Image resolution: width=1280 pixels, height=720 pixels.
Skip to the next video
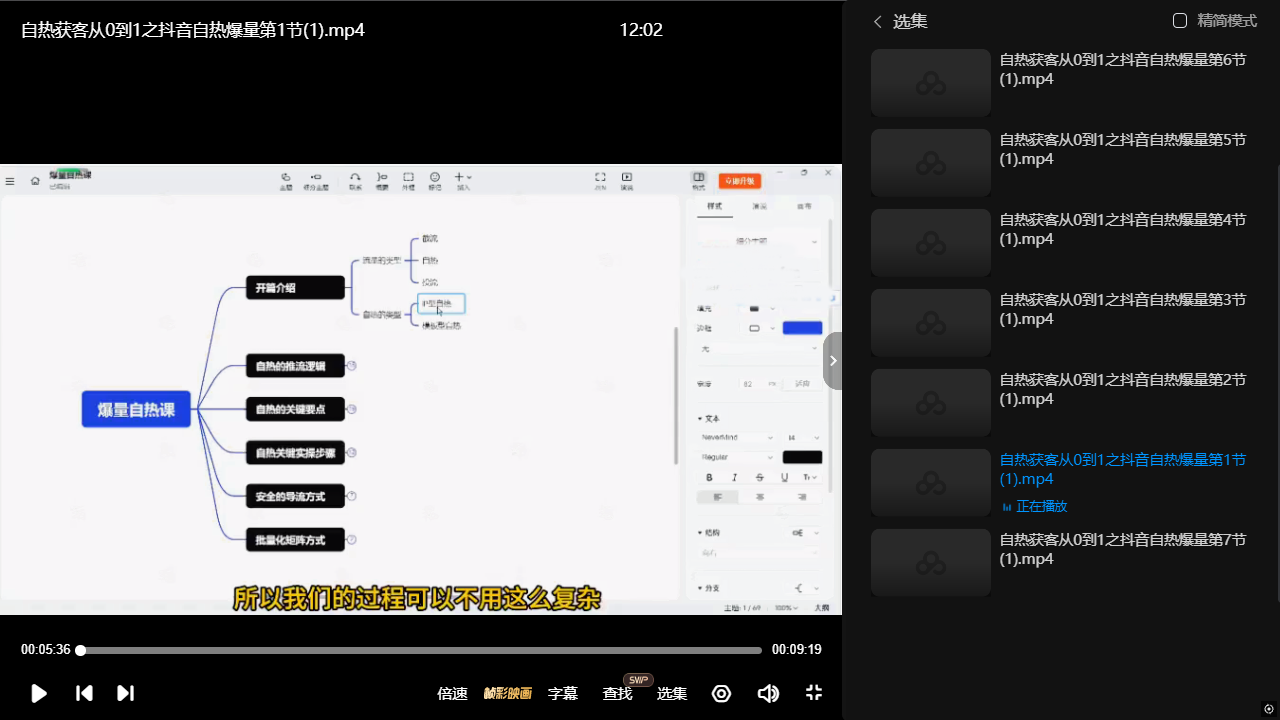[125, 693]
